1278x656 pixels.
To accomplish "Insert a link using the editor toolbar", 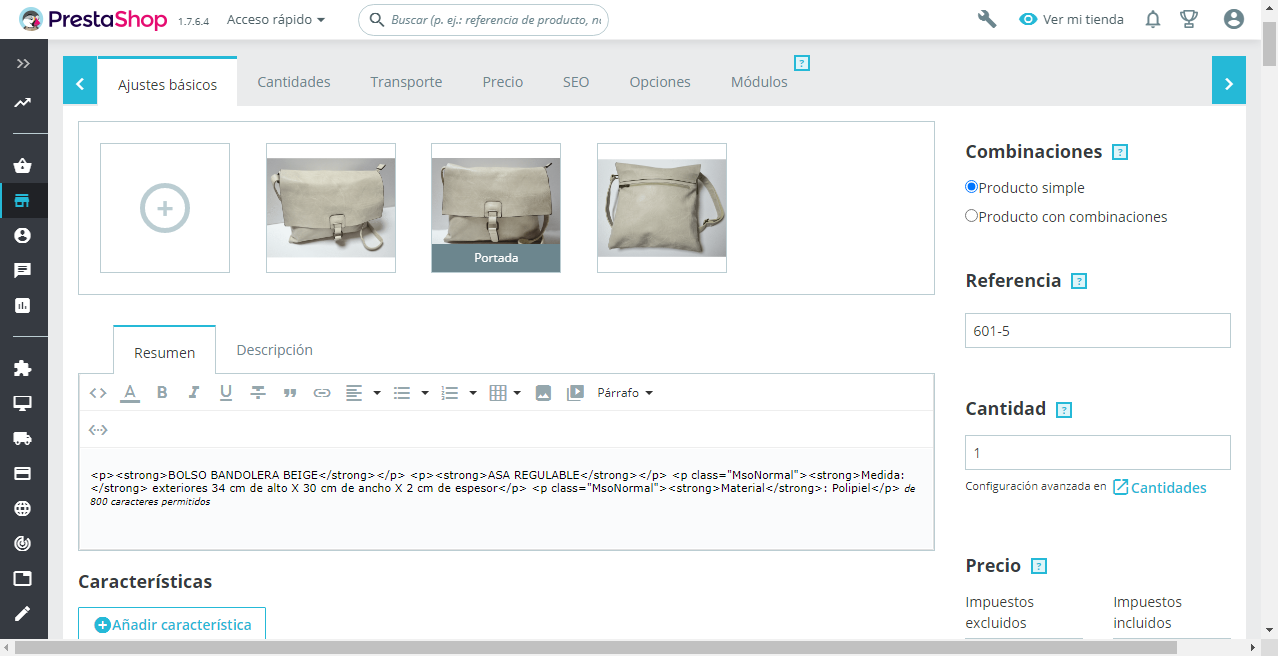I will coord(322,393).
